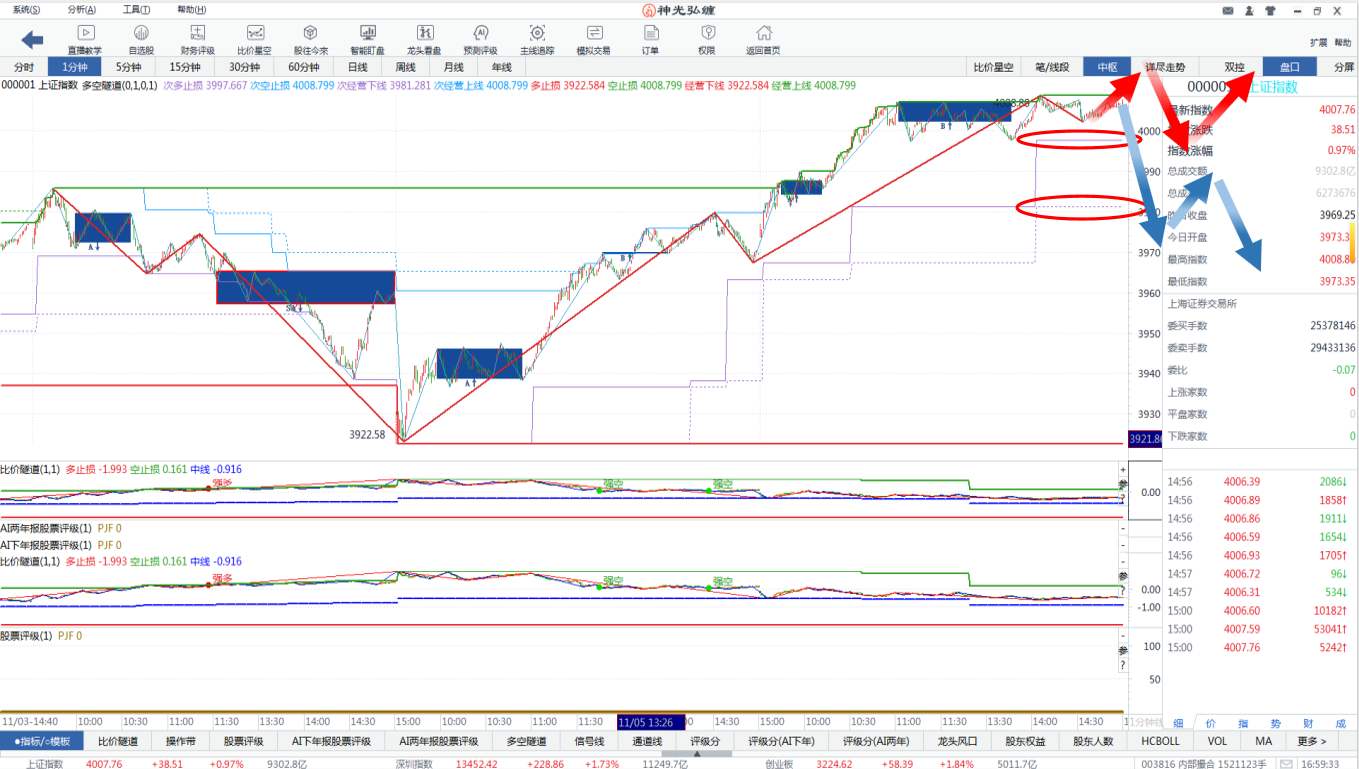Toggle the 中枢 display button
This screenshot has height=769, width=1359.
click(1107, 67)
